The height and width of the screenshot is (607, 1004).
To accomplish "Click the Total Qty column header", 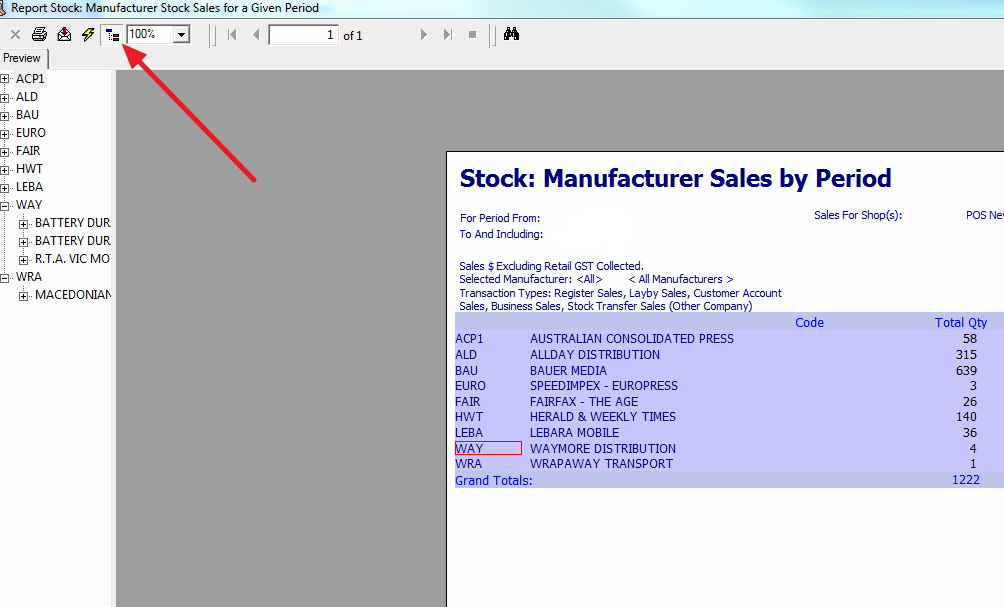I will pos(960,323).
